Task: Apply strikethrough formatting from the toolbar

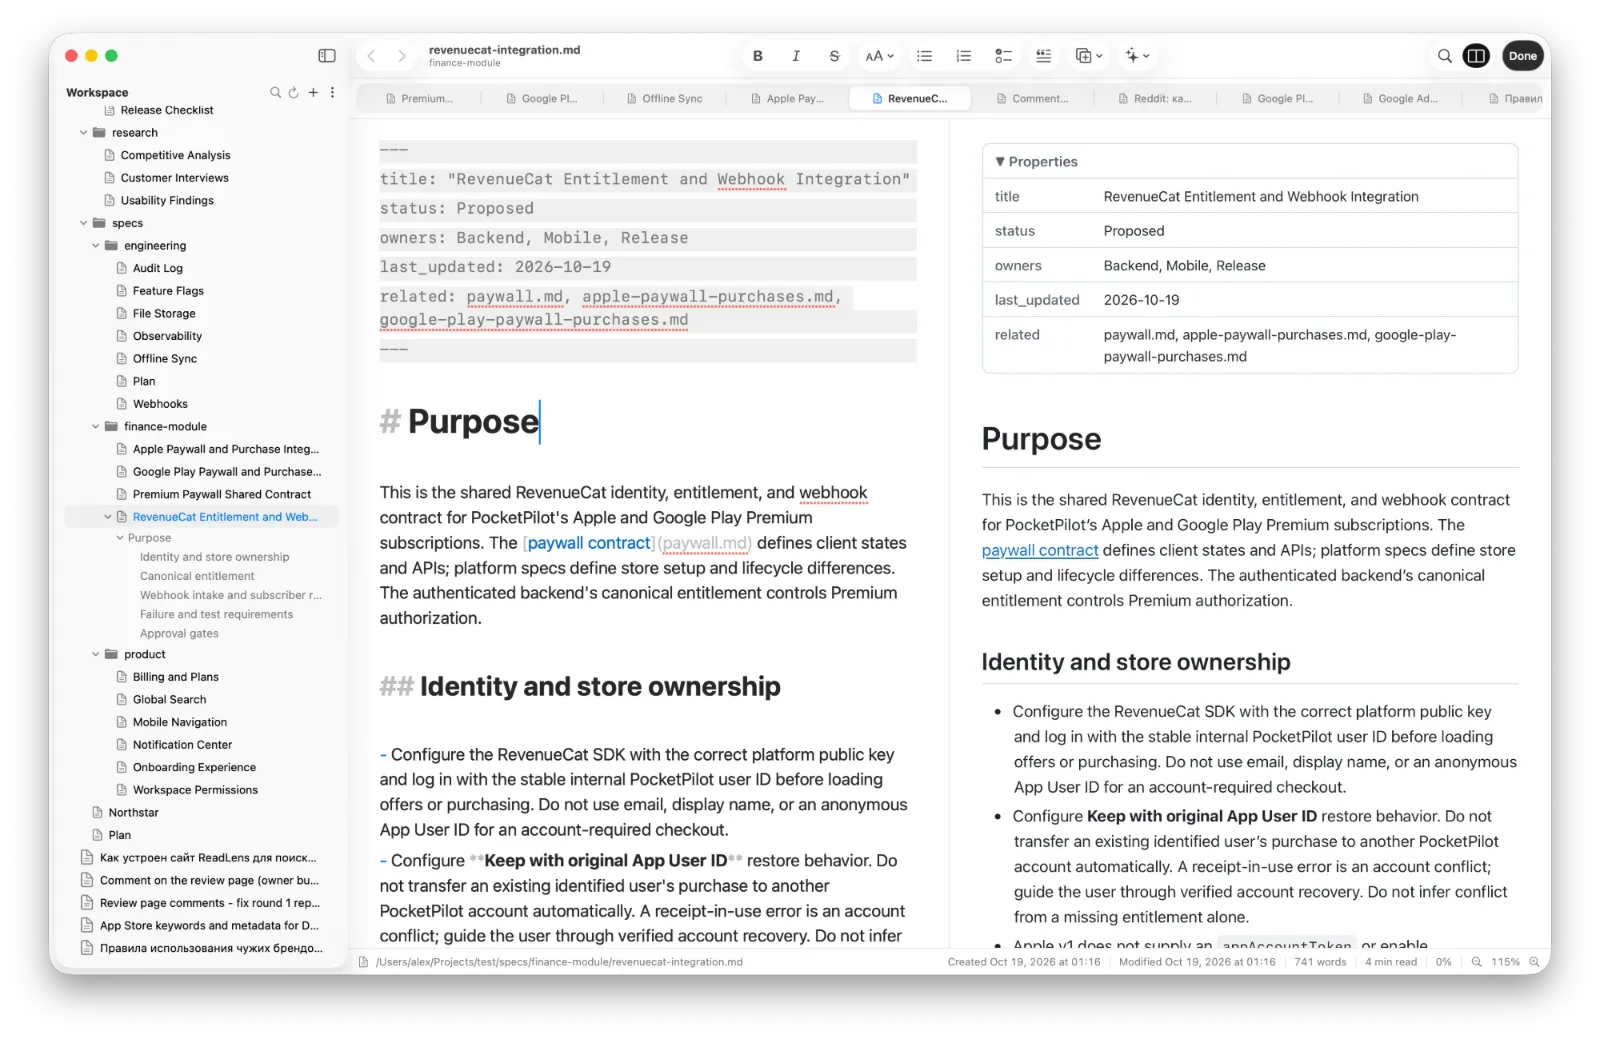Action: click(x=834, y=56)
